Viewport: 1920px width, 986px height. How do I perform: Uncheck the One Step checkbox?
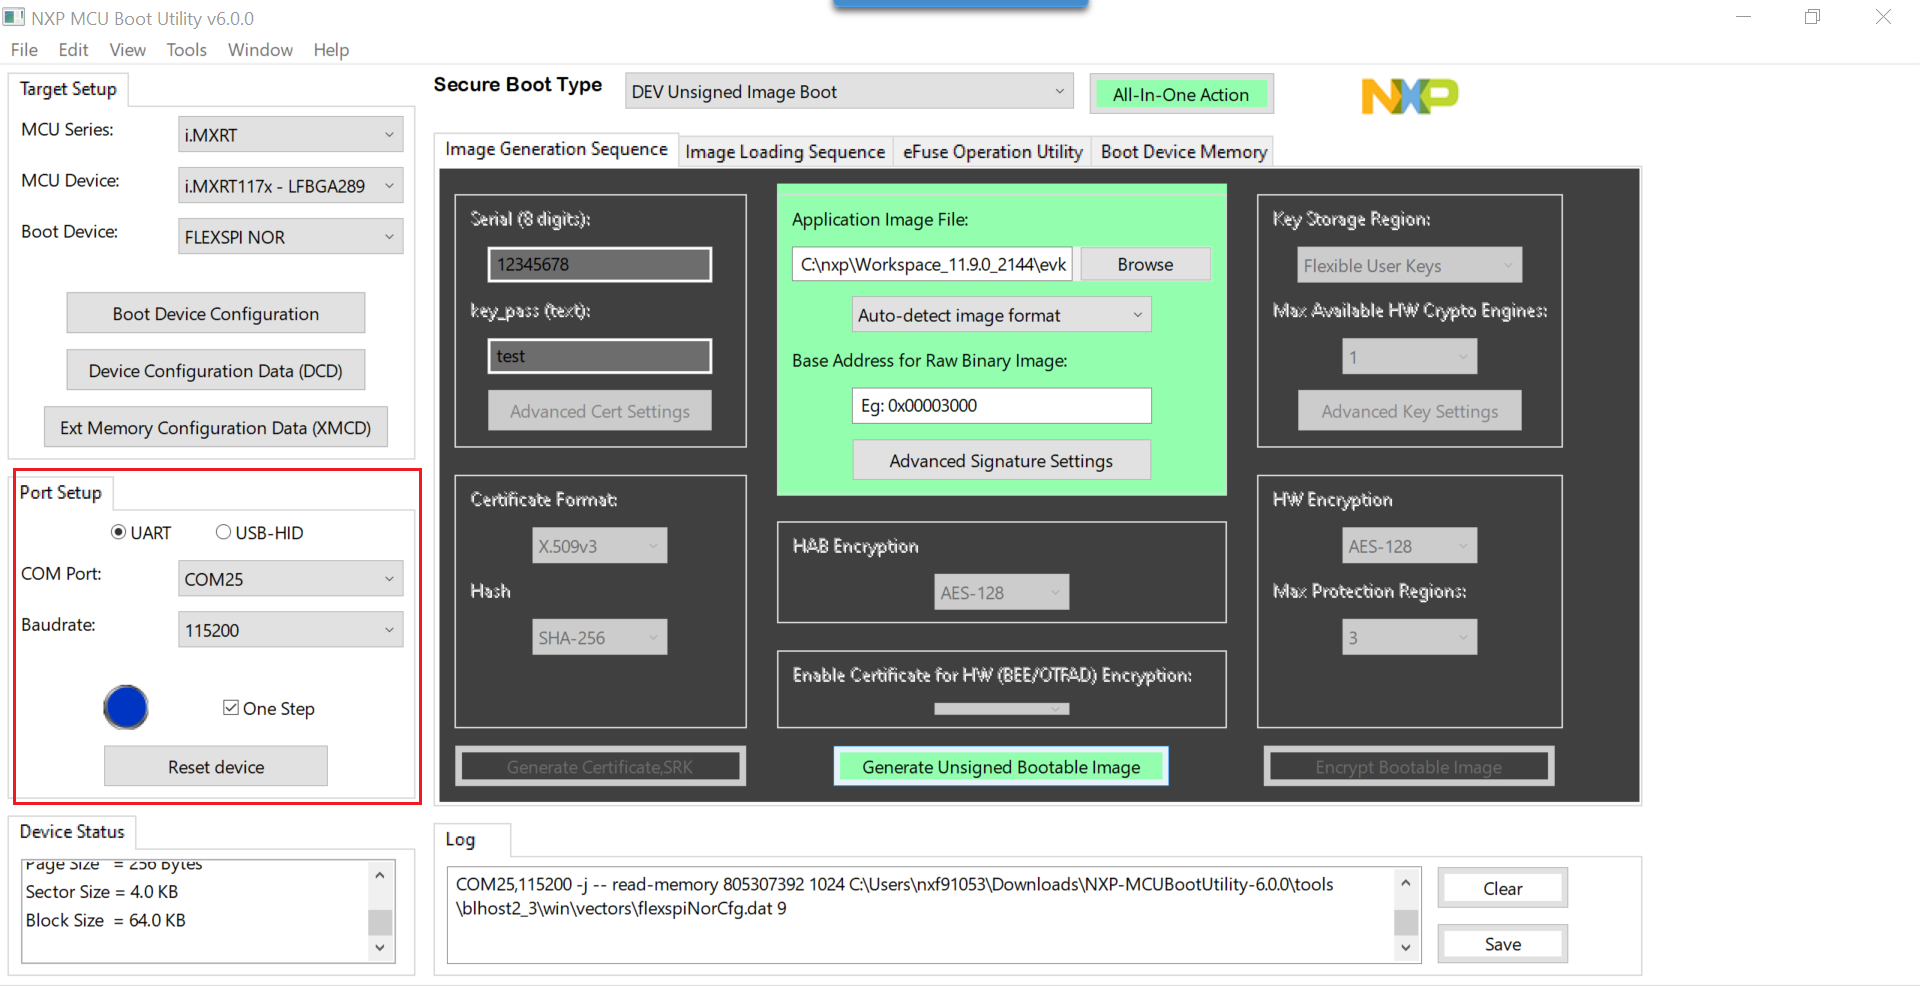click(231, 707)
